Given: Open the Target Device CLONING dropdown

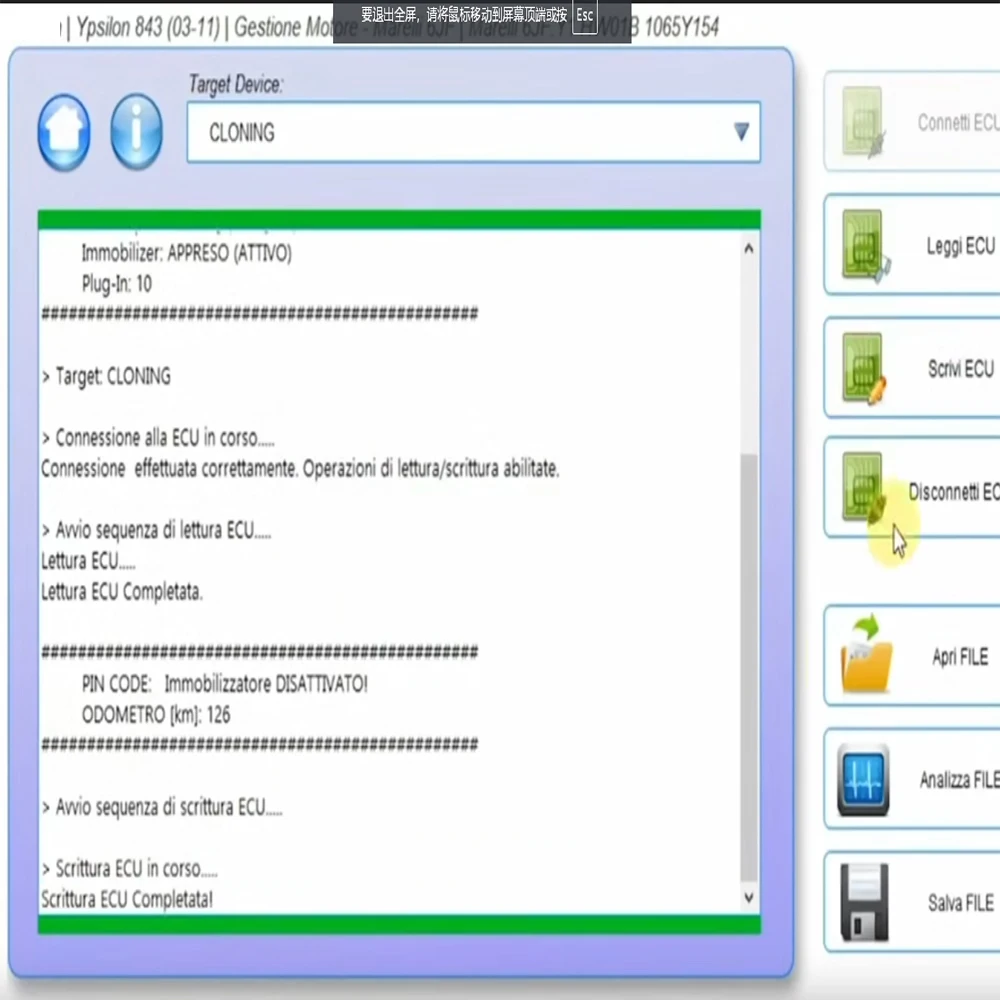Looking at the screenshot, I should pos(473,132).
